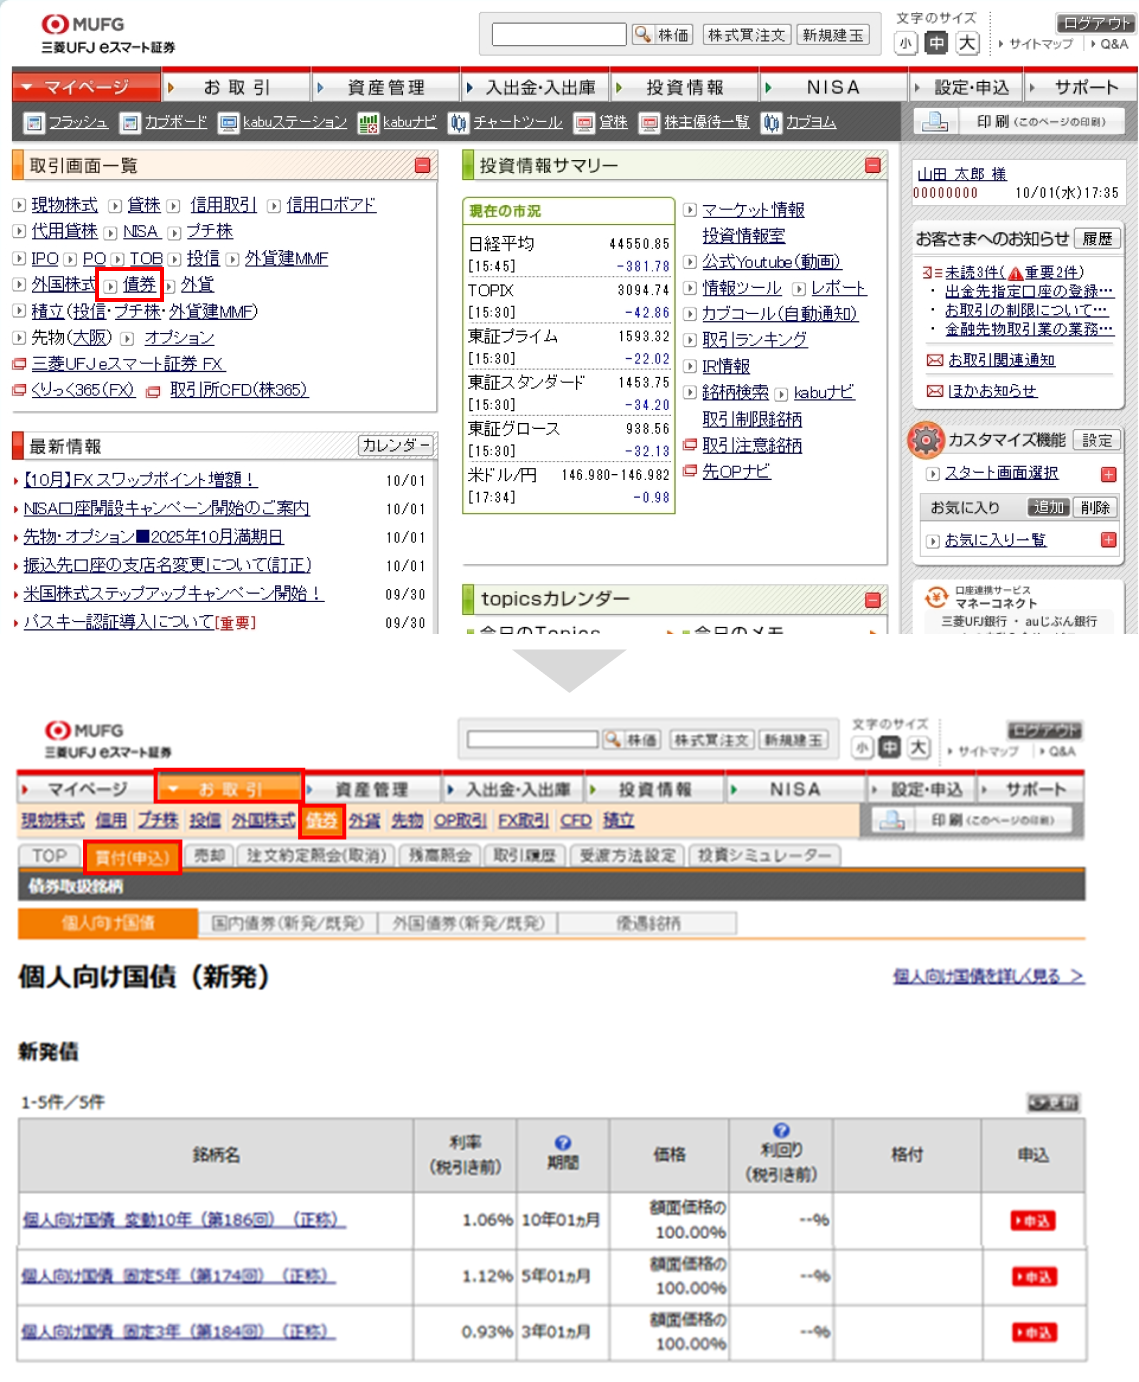Collapse the 投資情報サマリー panel

click(873, 166)
